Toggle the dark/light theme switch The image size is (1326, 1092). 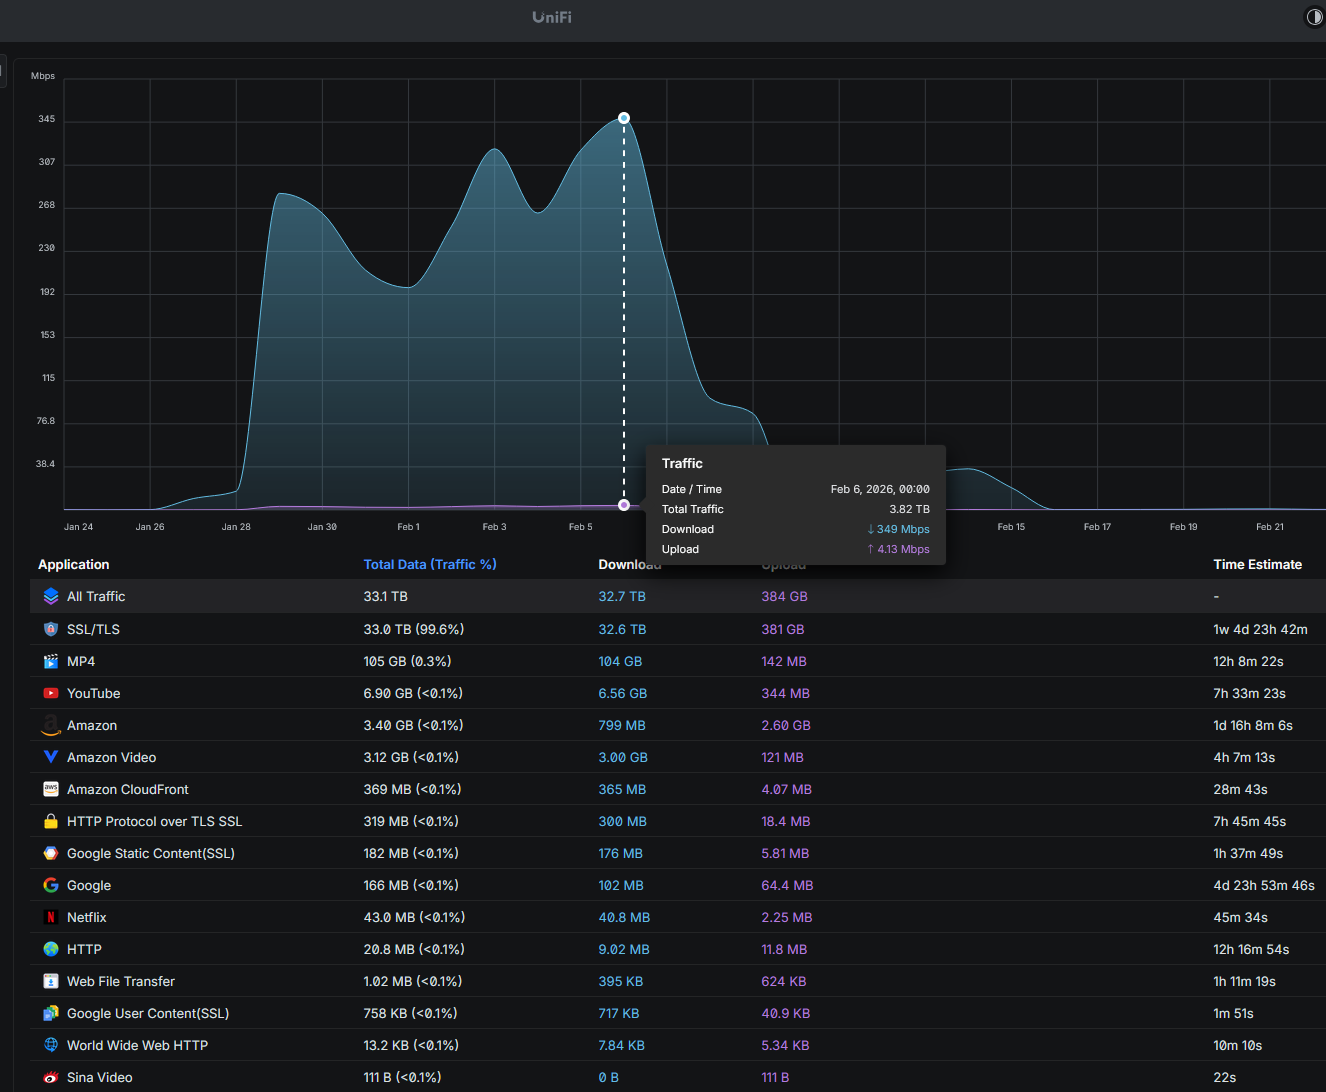[x=1314, y=17]
